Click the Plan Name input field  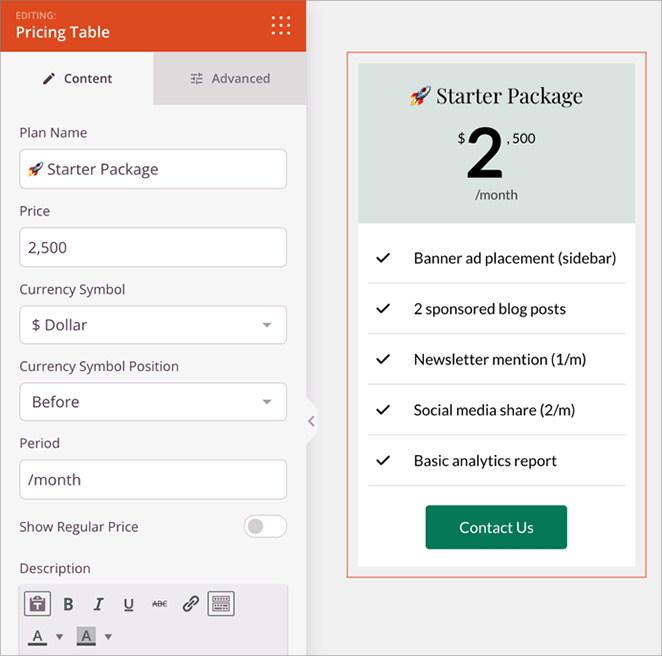click(153, 169)
